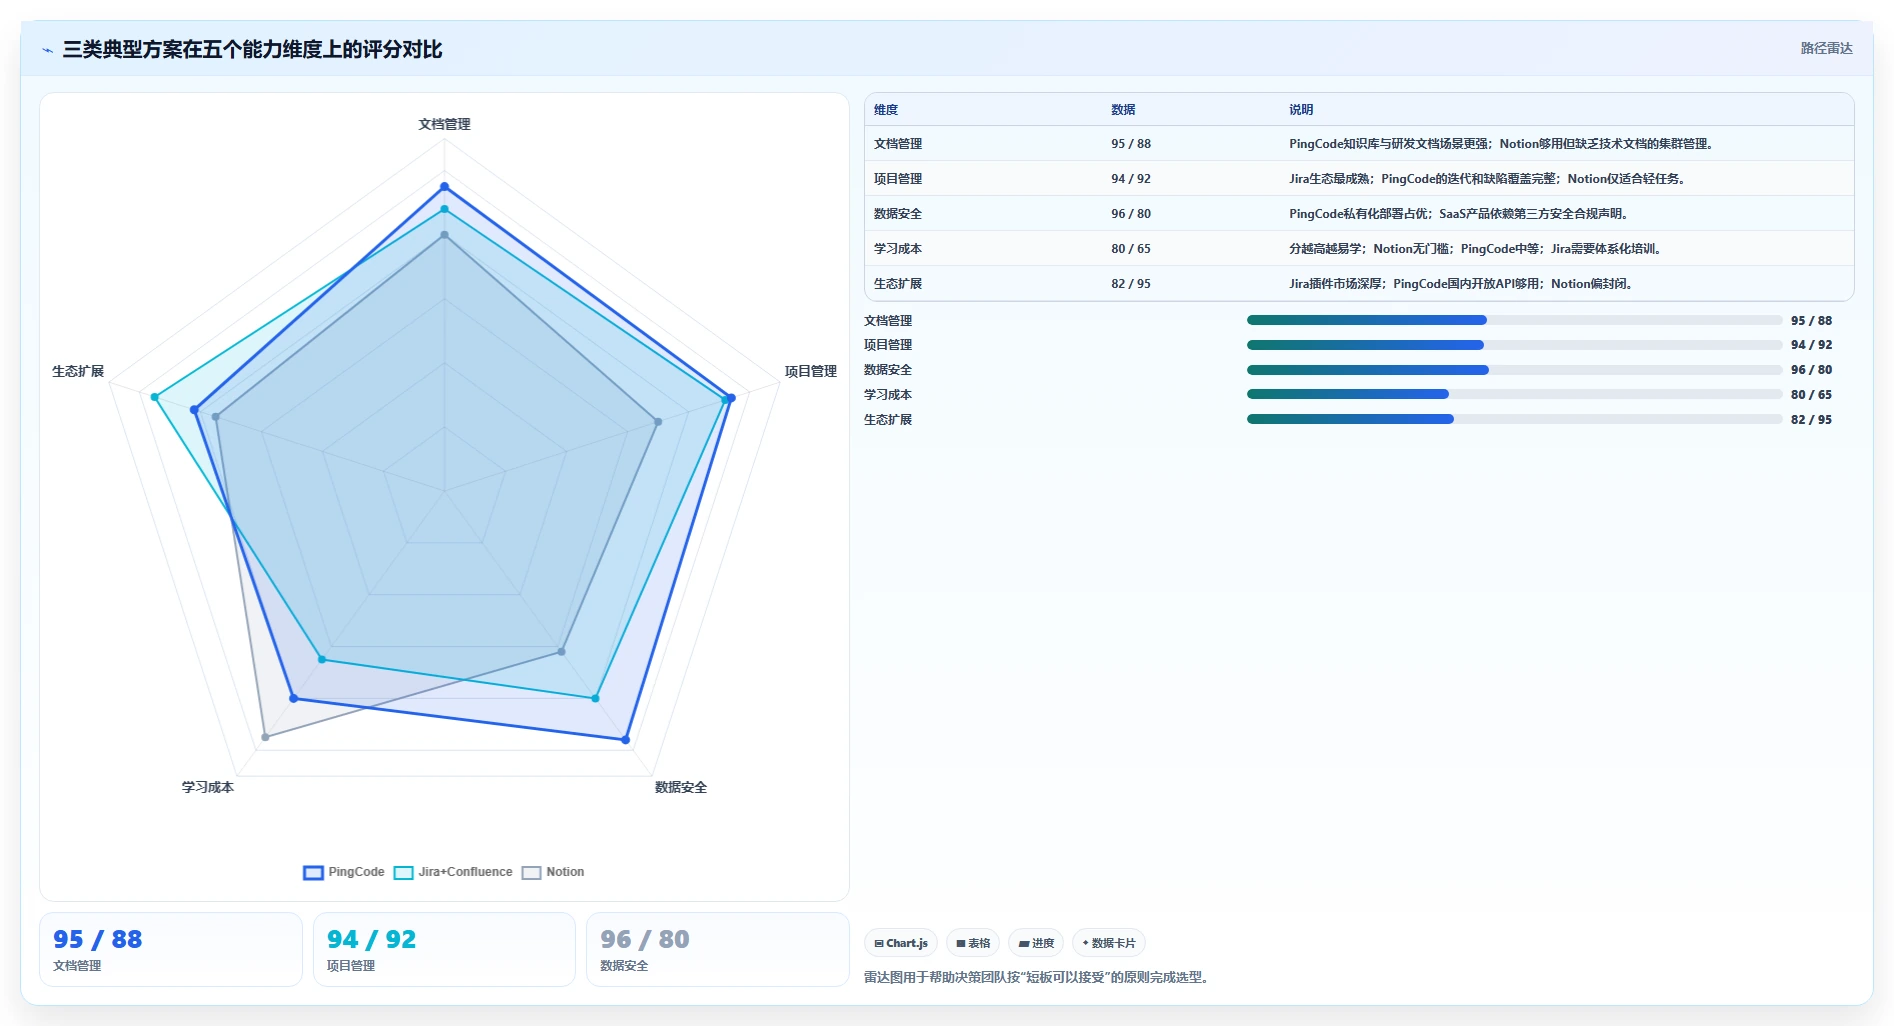
Task: Click the 进度 tag
Action: click(x=1036, y=943)
